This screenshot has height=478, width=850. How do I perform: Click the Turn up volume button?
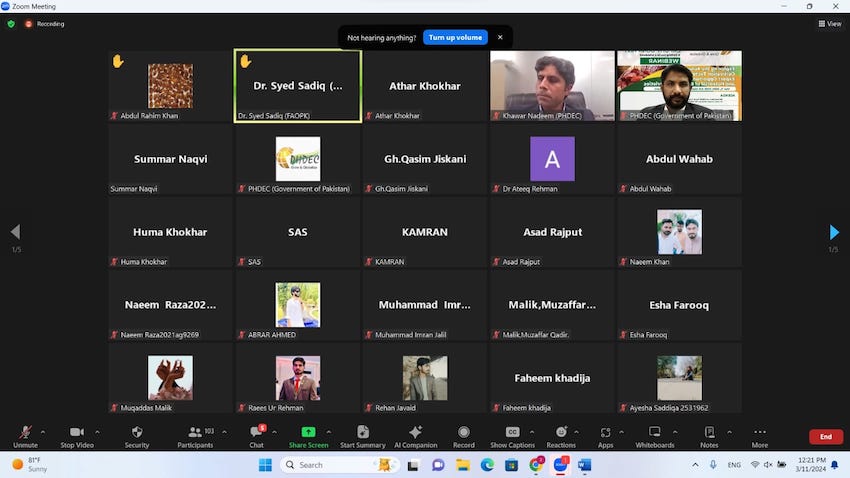click(455, 37)
